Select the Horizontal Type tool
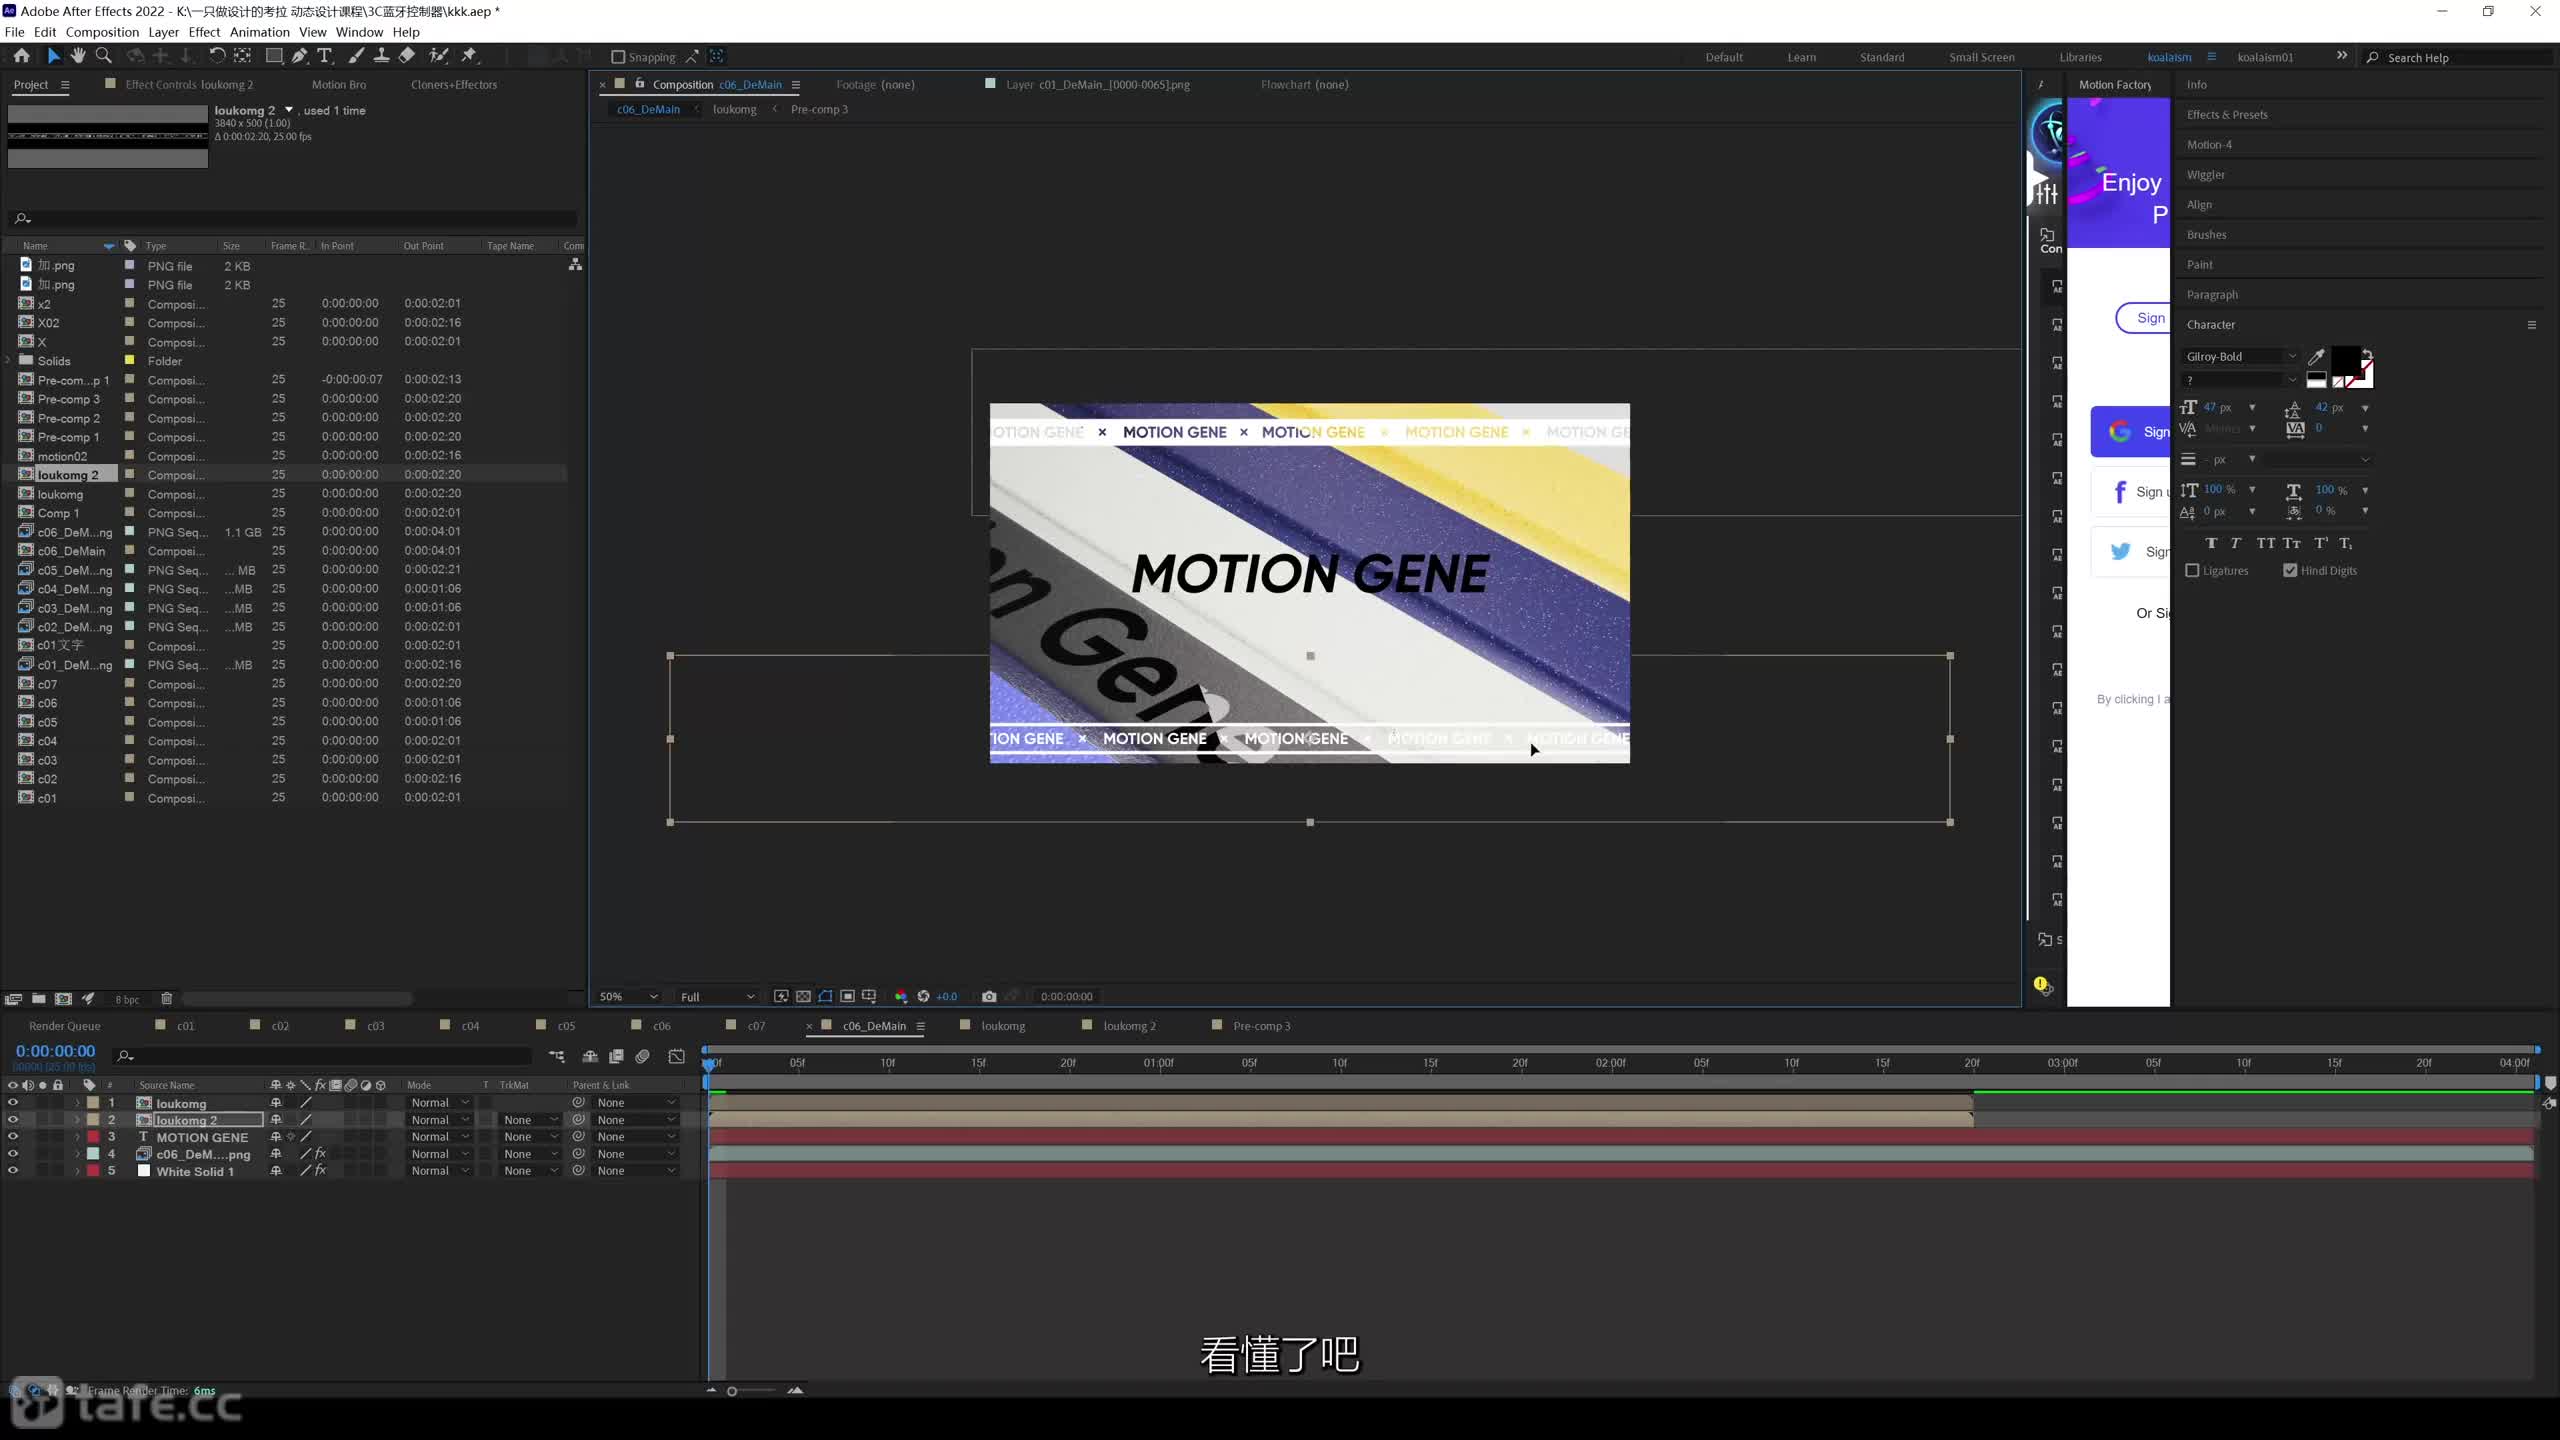The width and height of the screenshot is (2560, 1440). (324, 56)
